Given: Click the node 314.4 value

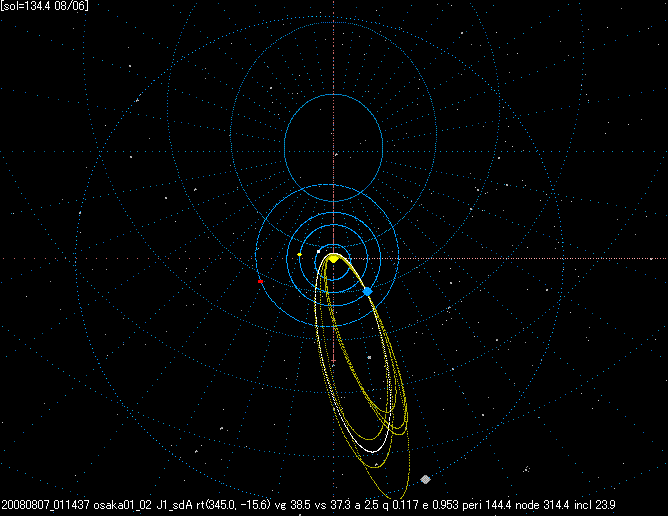Looking at the screenshot, I should point(542,505).
